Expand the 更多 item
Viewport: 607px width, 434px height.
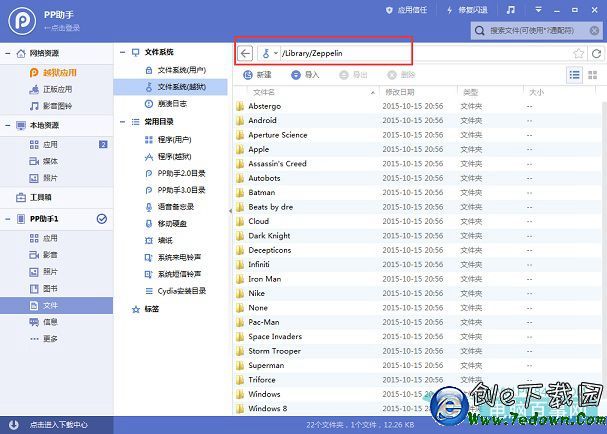(44, 339)
